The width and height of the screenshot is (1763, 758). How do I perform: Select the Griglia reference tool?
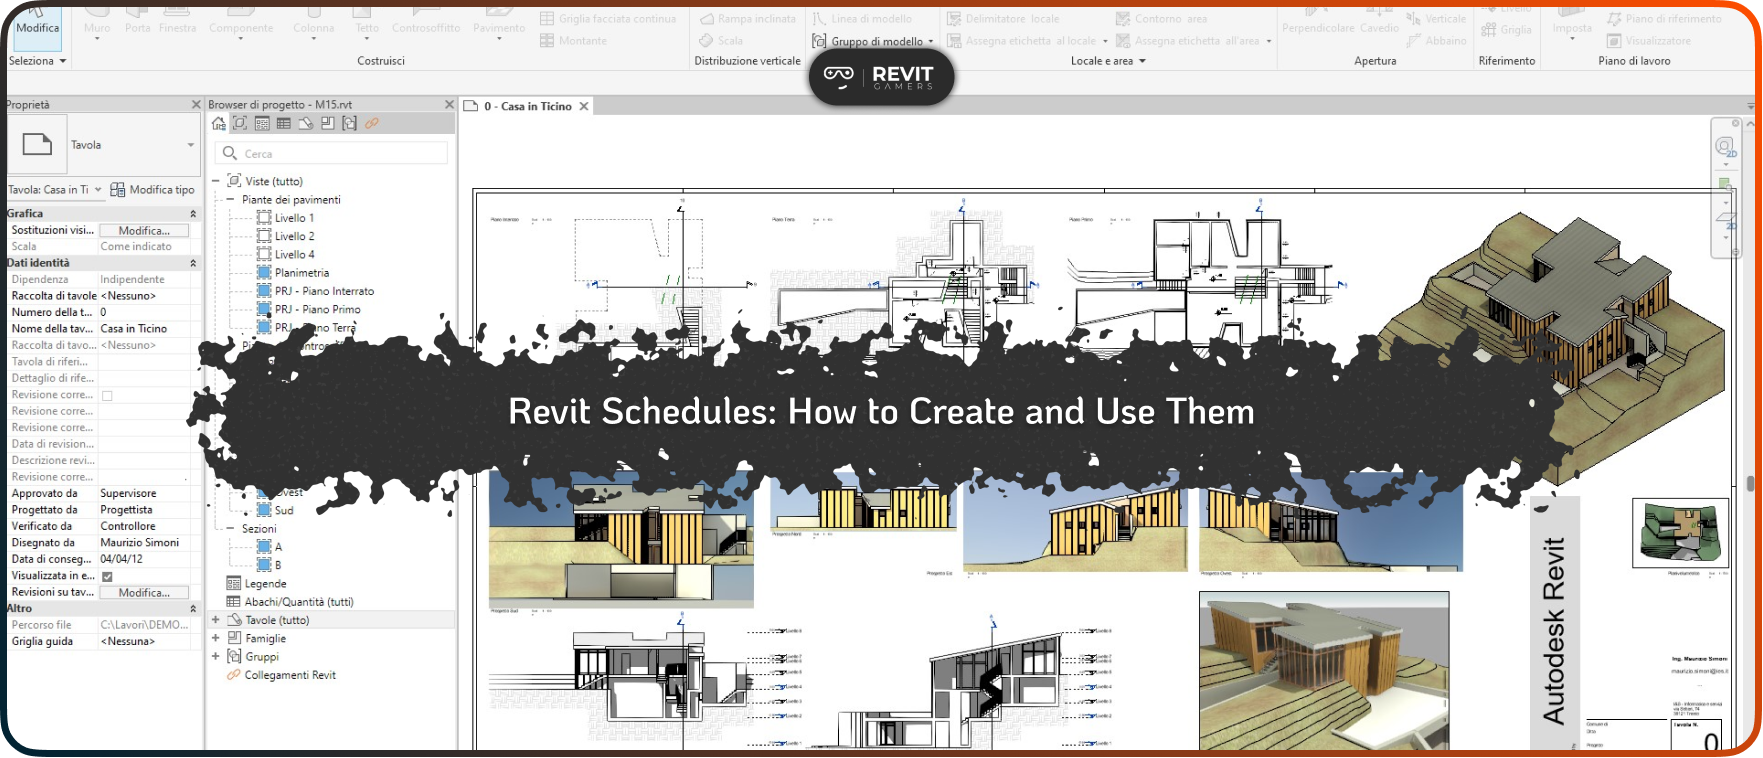(x=1507, y=29)
